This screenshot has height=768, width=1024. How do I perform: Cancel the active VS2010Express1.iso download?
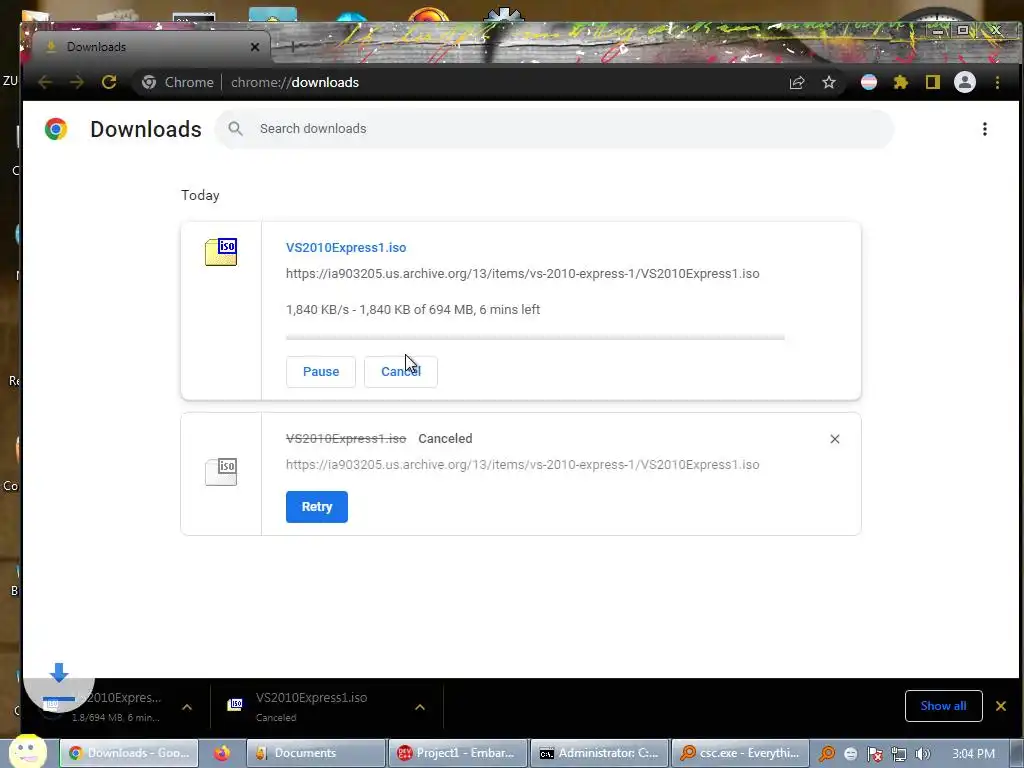coord(400,372)
